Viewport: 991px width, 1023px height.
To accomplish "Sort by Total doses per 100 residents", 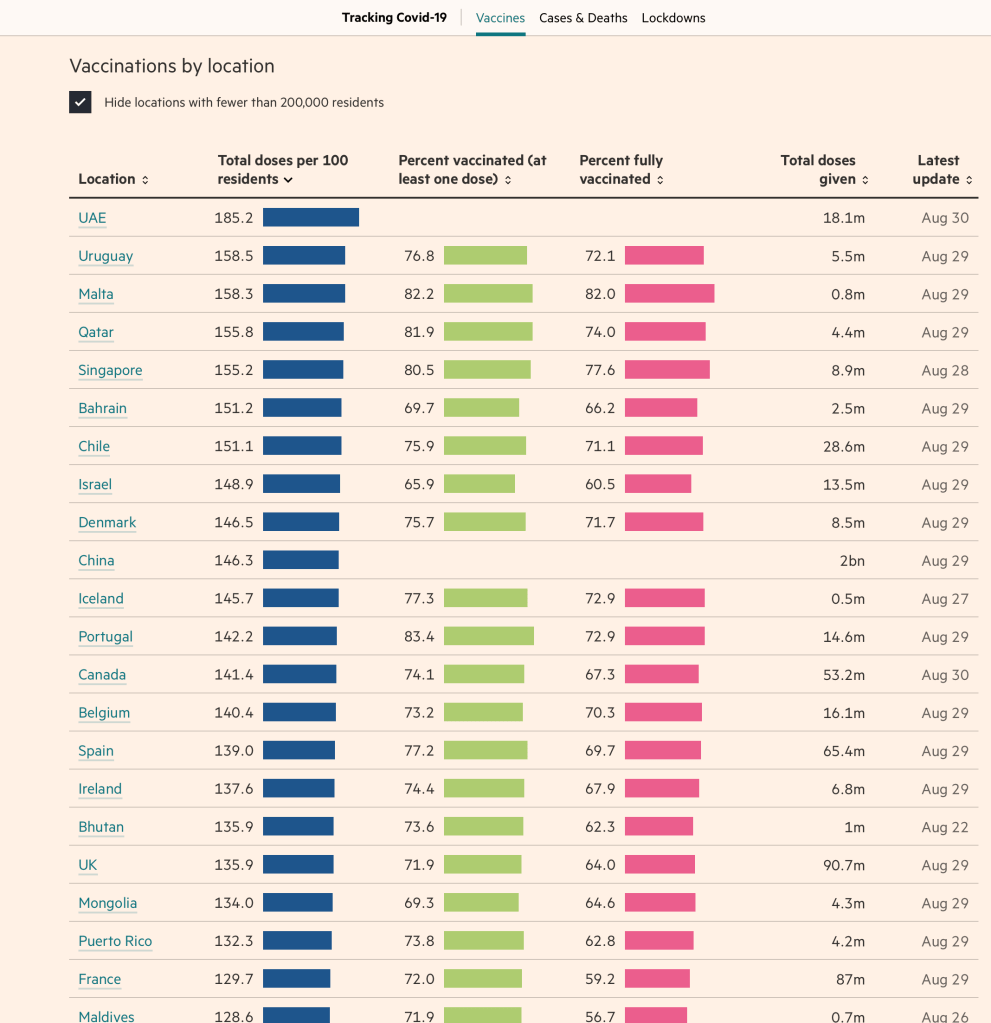I will pos(288,180).
